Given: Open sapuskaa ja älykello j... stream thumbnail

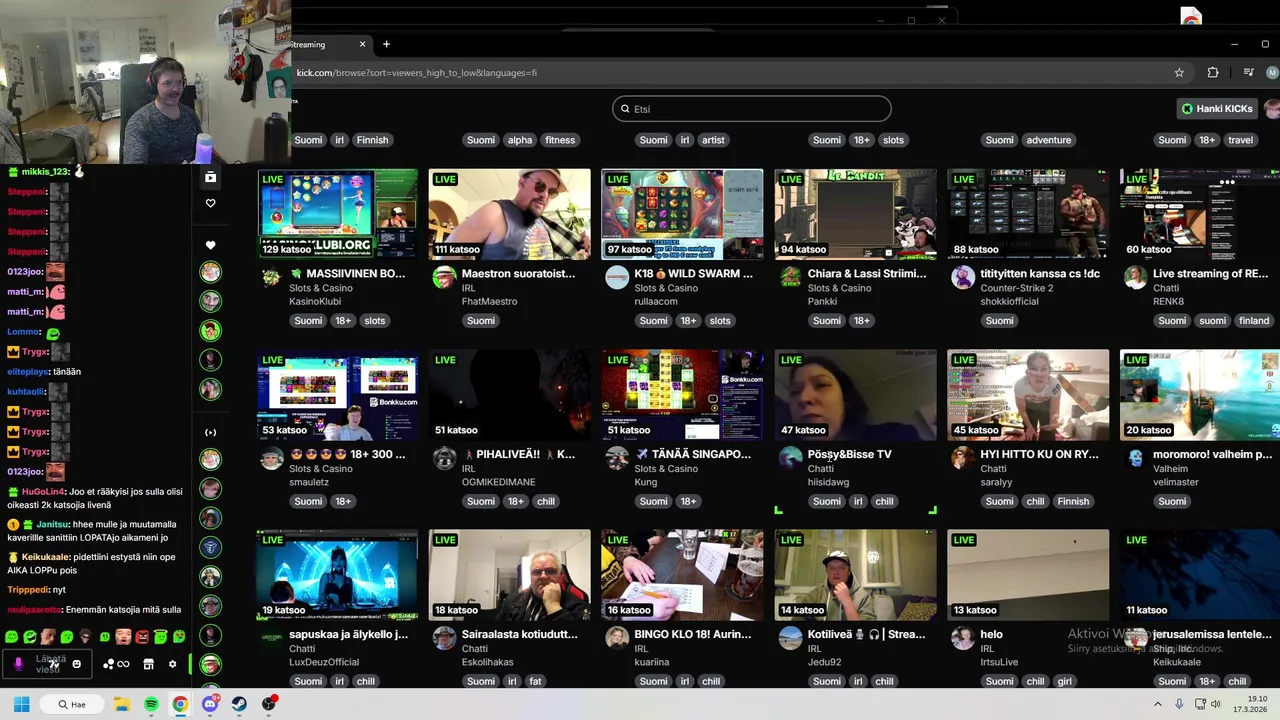Looking at the screenshot, I should click(337, 575).
